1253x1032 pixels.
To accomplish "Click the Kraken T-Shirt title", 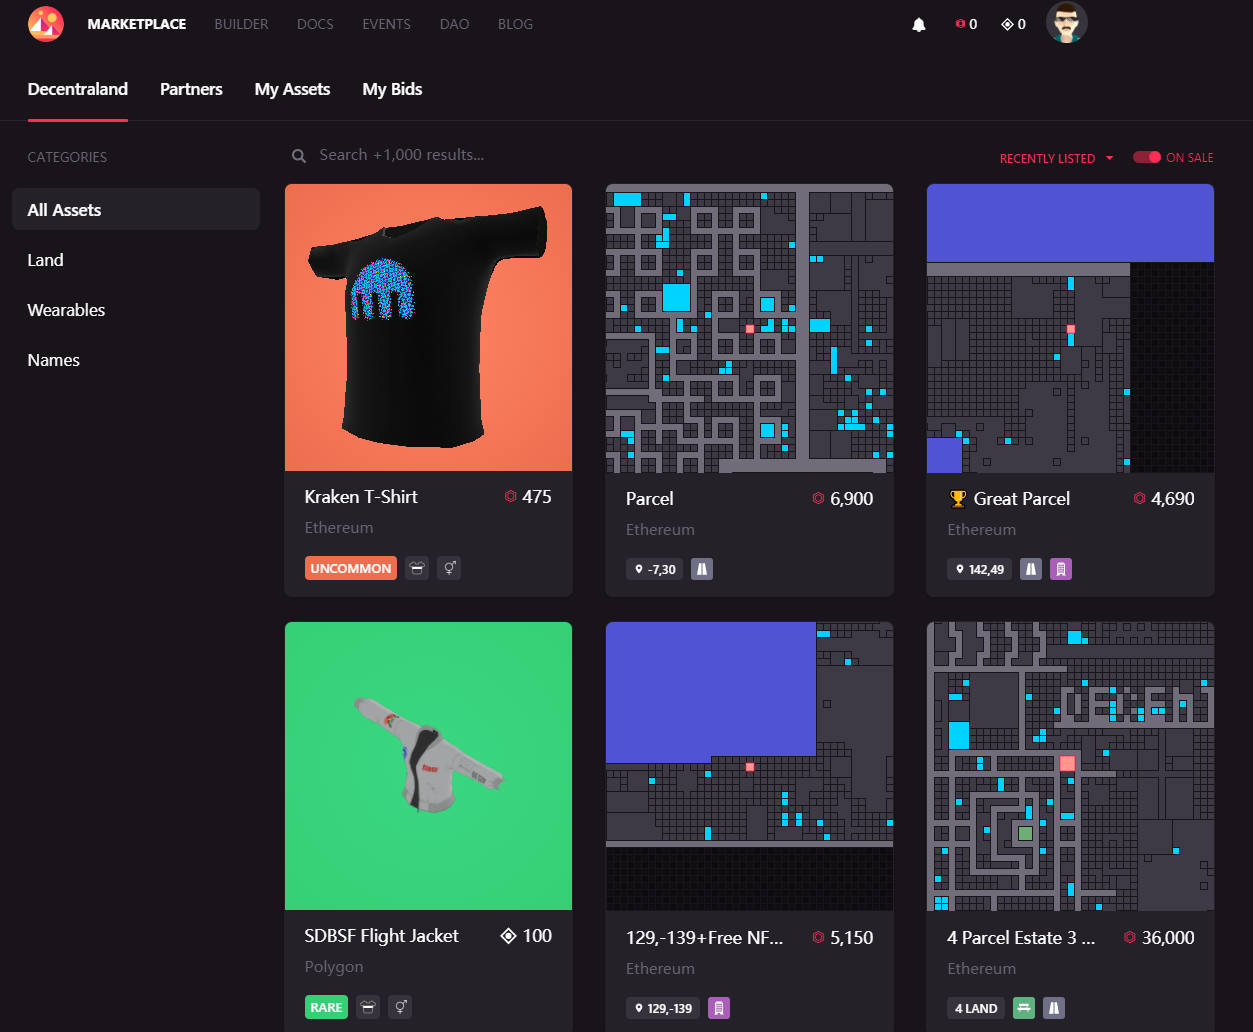I will pyautogui.click(x=361, y=497).
